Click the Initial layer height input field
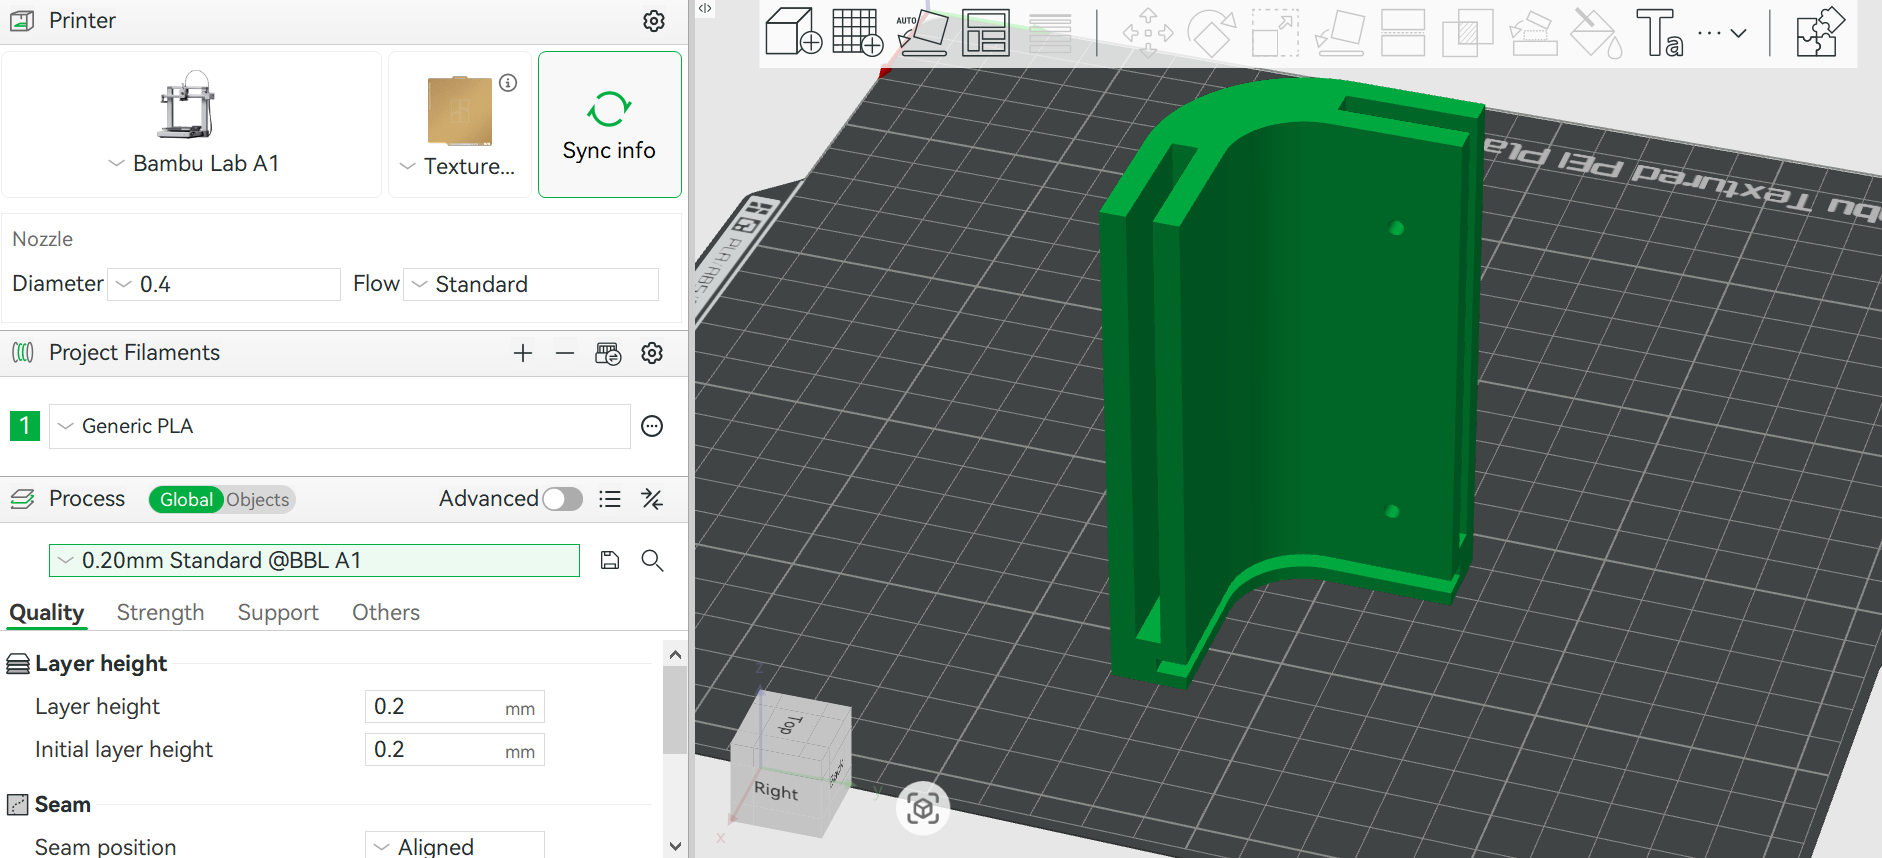Screen dimensions: 1882x858 pos(455,750)
